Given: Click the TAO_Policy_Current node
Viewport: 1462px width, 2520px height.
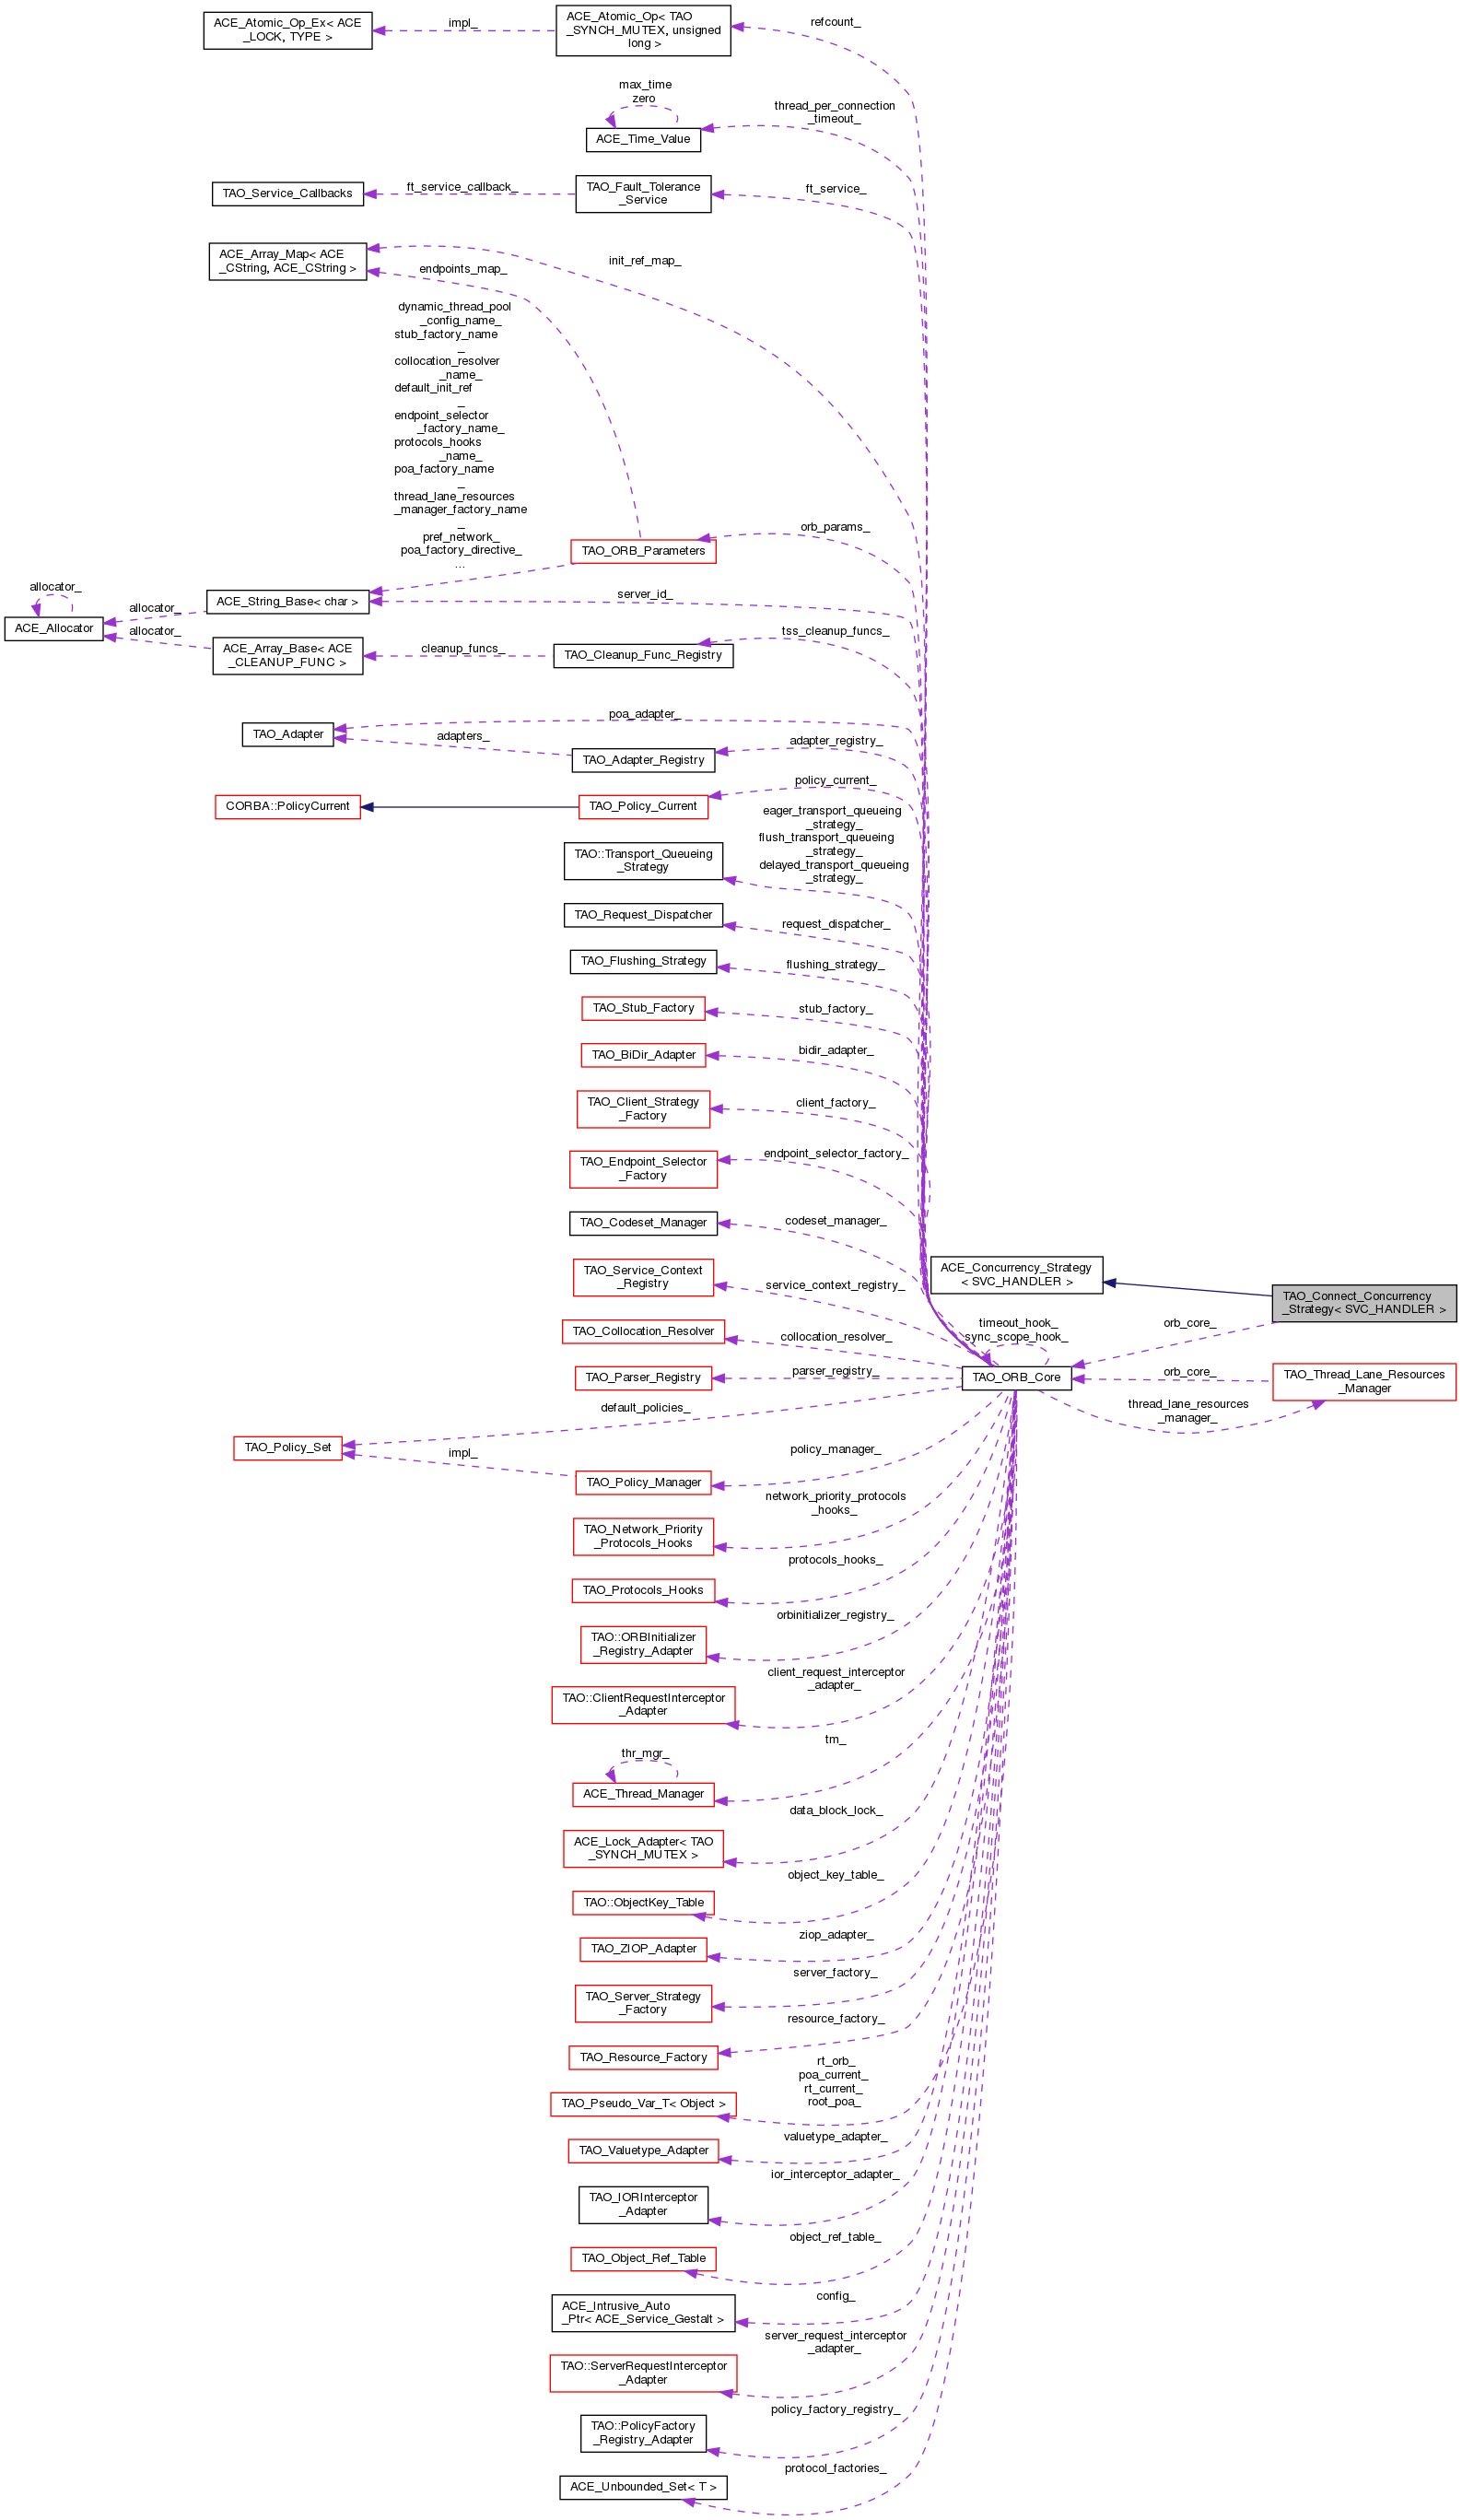Looking at the screenshot, I should [x=643, y=806].
